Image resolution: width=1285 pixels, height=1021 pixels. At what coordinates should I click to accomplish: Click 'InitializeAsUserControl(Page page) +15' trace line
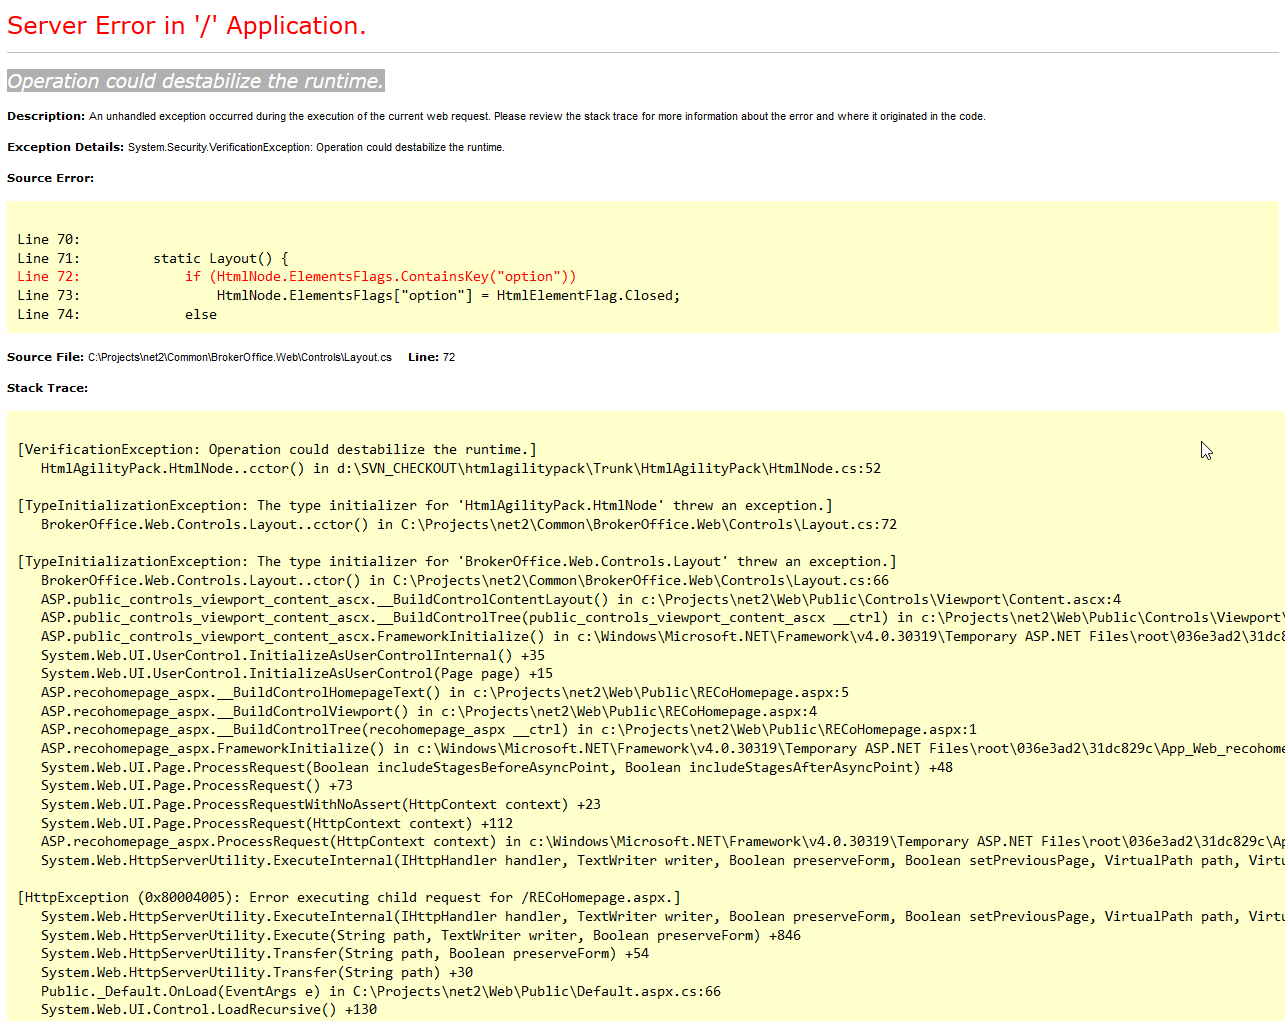tap(297, 673)
